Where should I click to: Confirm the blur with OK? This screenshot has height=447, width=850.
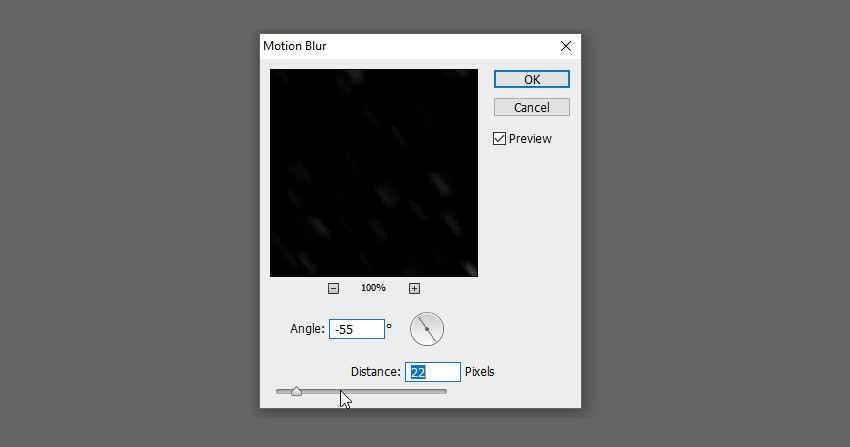pos(532,79)
